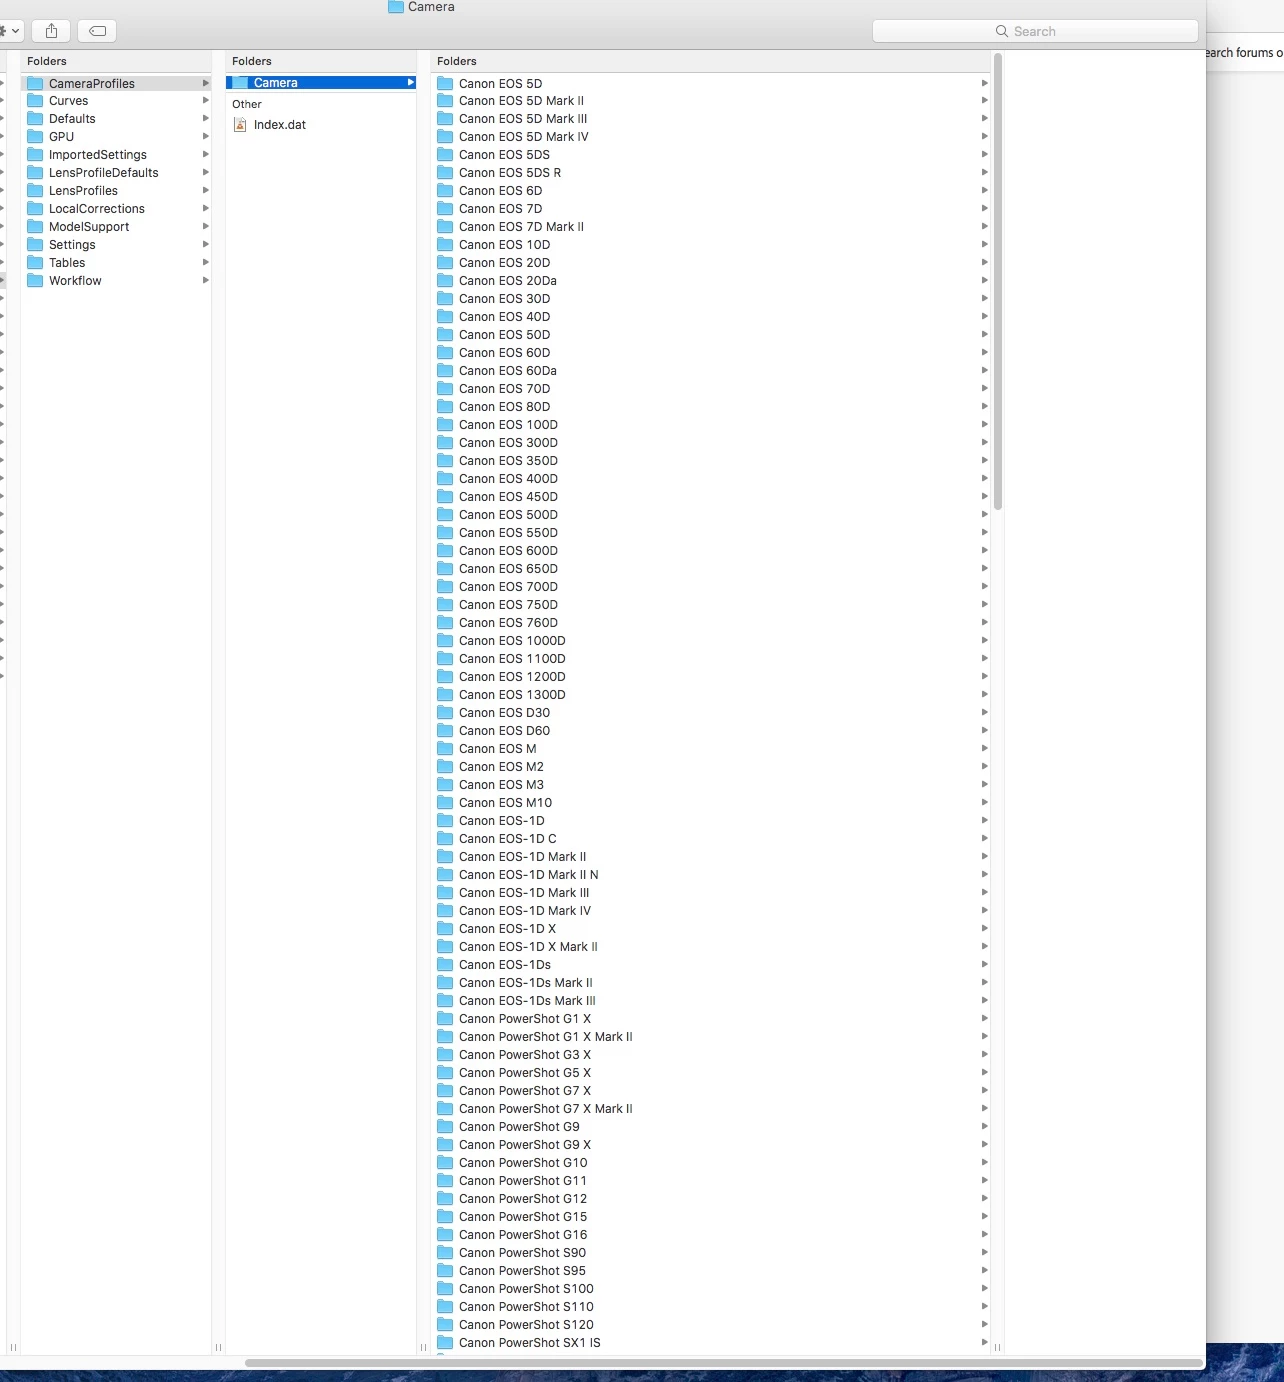Click the Canon EOS 6D folder icon

(445, 190)
